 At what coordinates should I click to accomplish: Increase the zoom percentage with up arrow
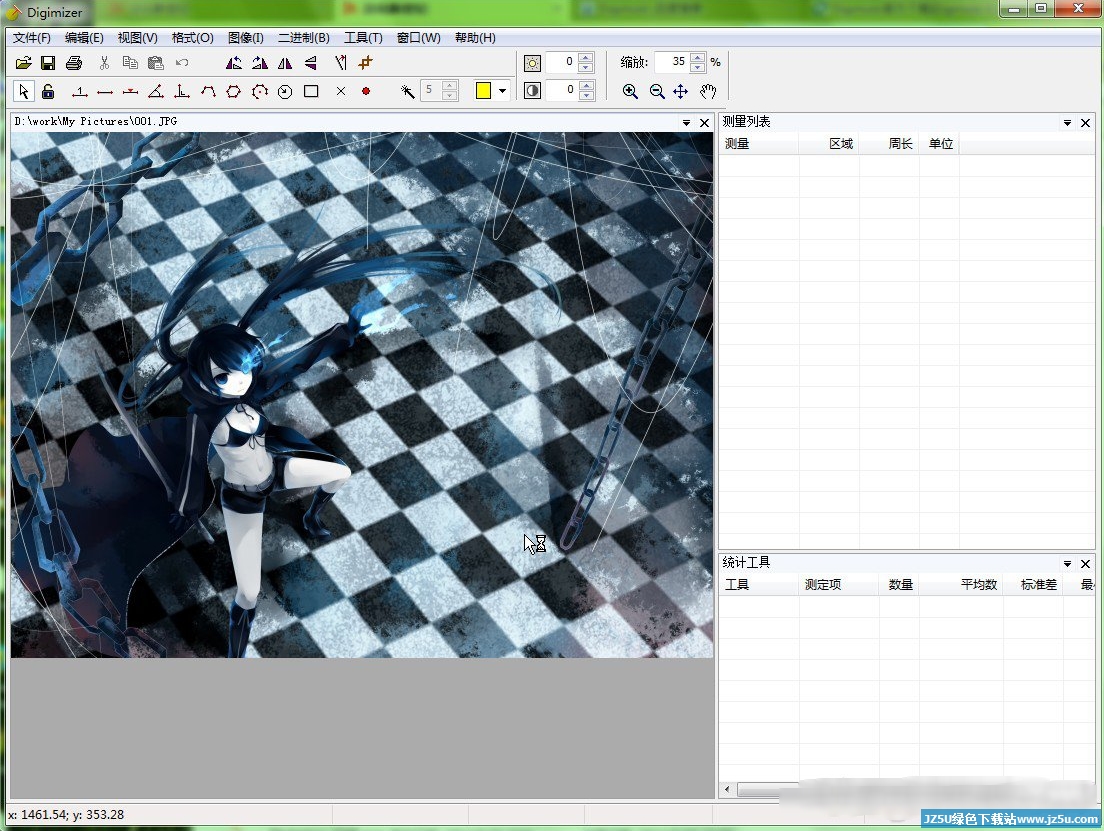point(697,58)
